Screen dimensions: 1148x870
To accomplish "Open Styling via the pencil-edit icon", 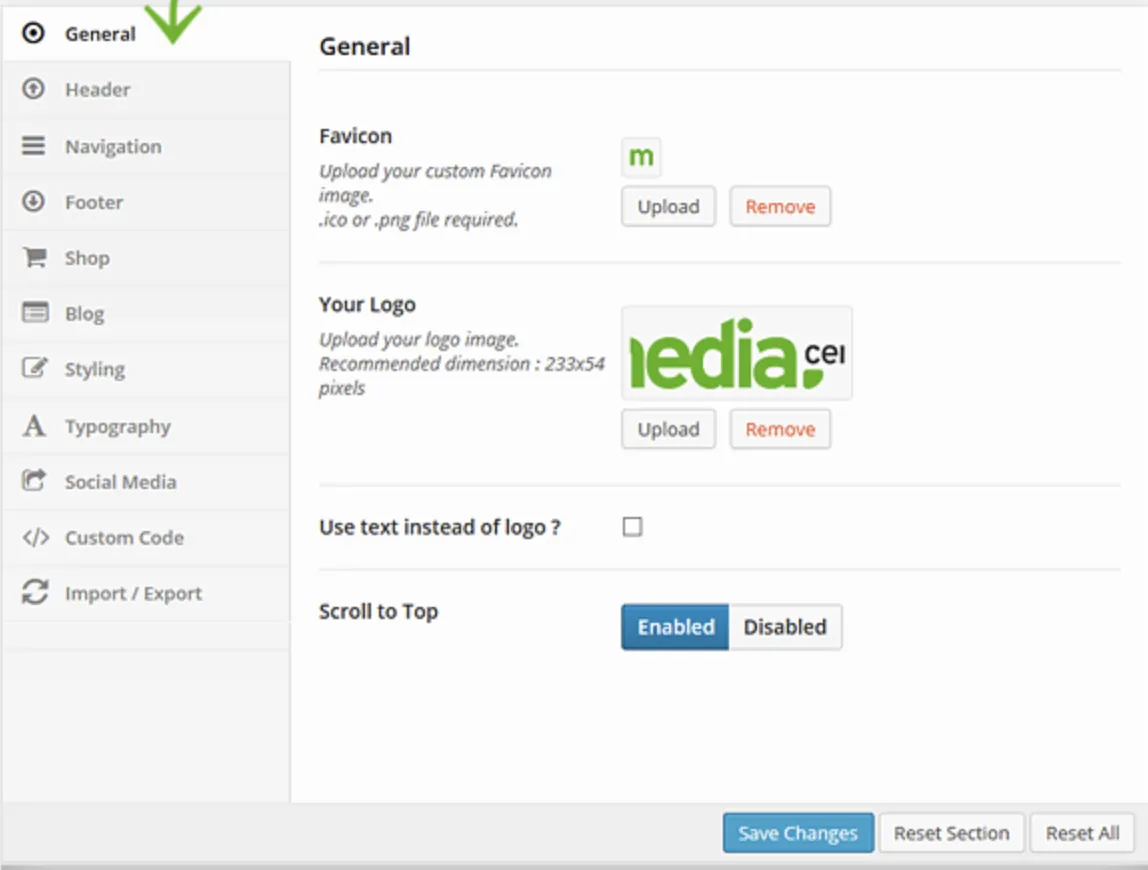I will 34,367.
